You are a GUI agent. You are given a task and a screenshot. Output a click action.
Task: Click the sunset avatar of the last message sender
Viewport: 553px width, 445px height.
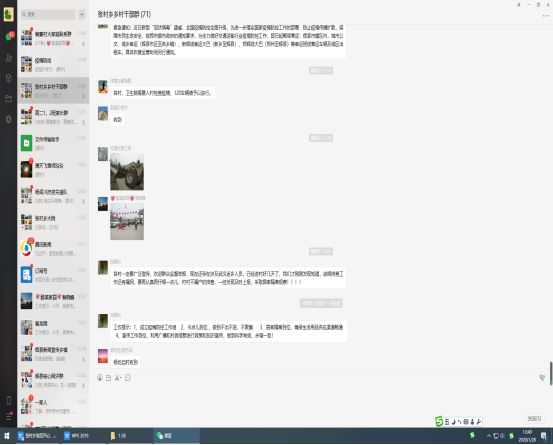[x=103, y=356]
